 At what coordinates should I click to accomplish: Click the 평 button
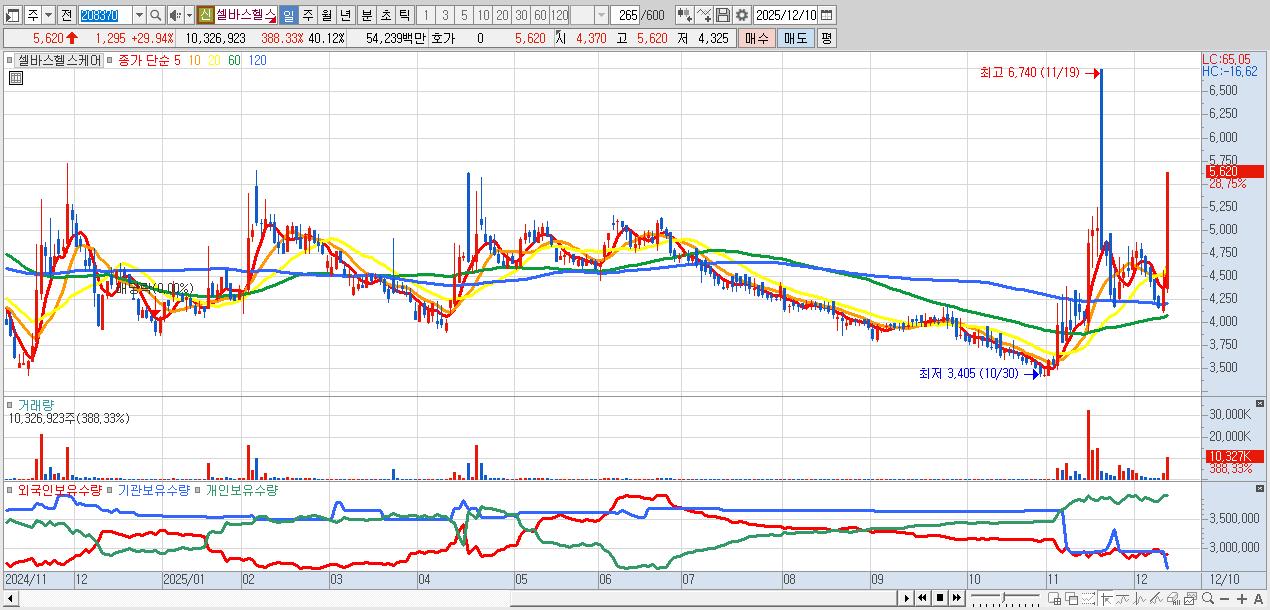[826, 38]
